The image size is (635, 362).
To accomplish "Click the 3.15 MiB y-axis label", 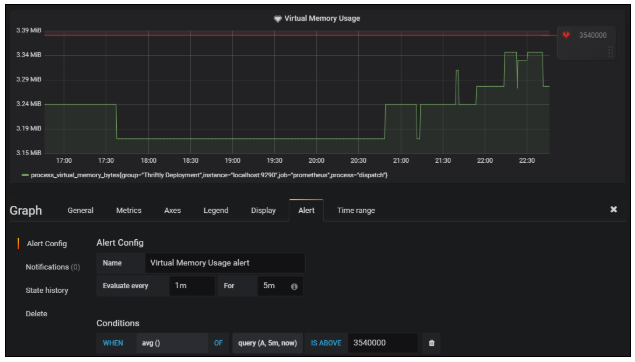I will 28,153.
